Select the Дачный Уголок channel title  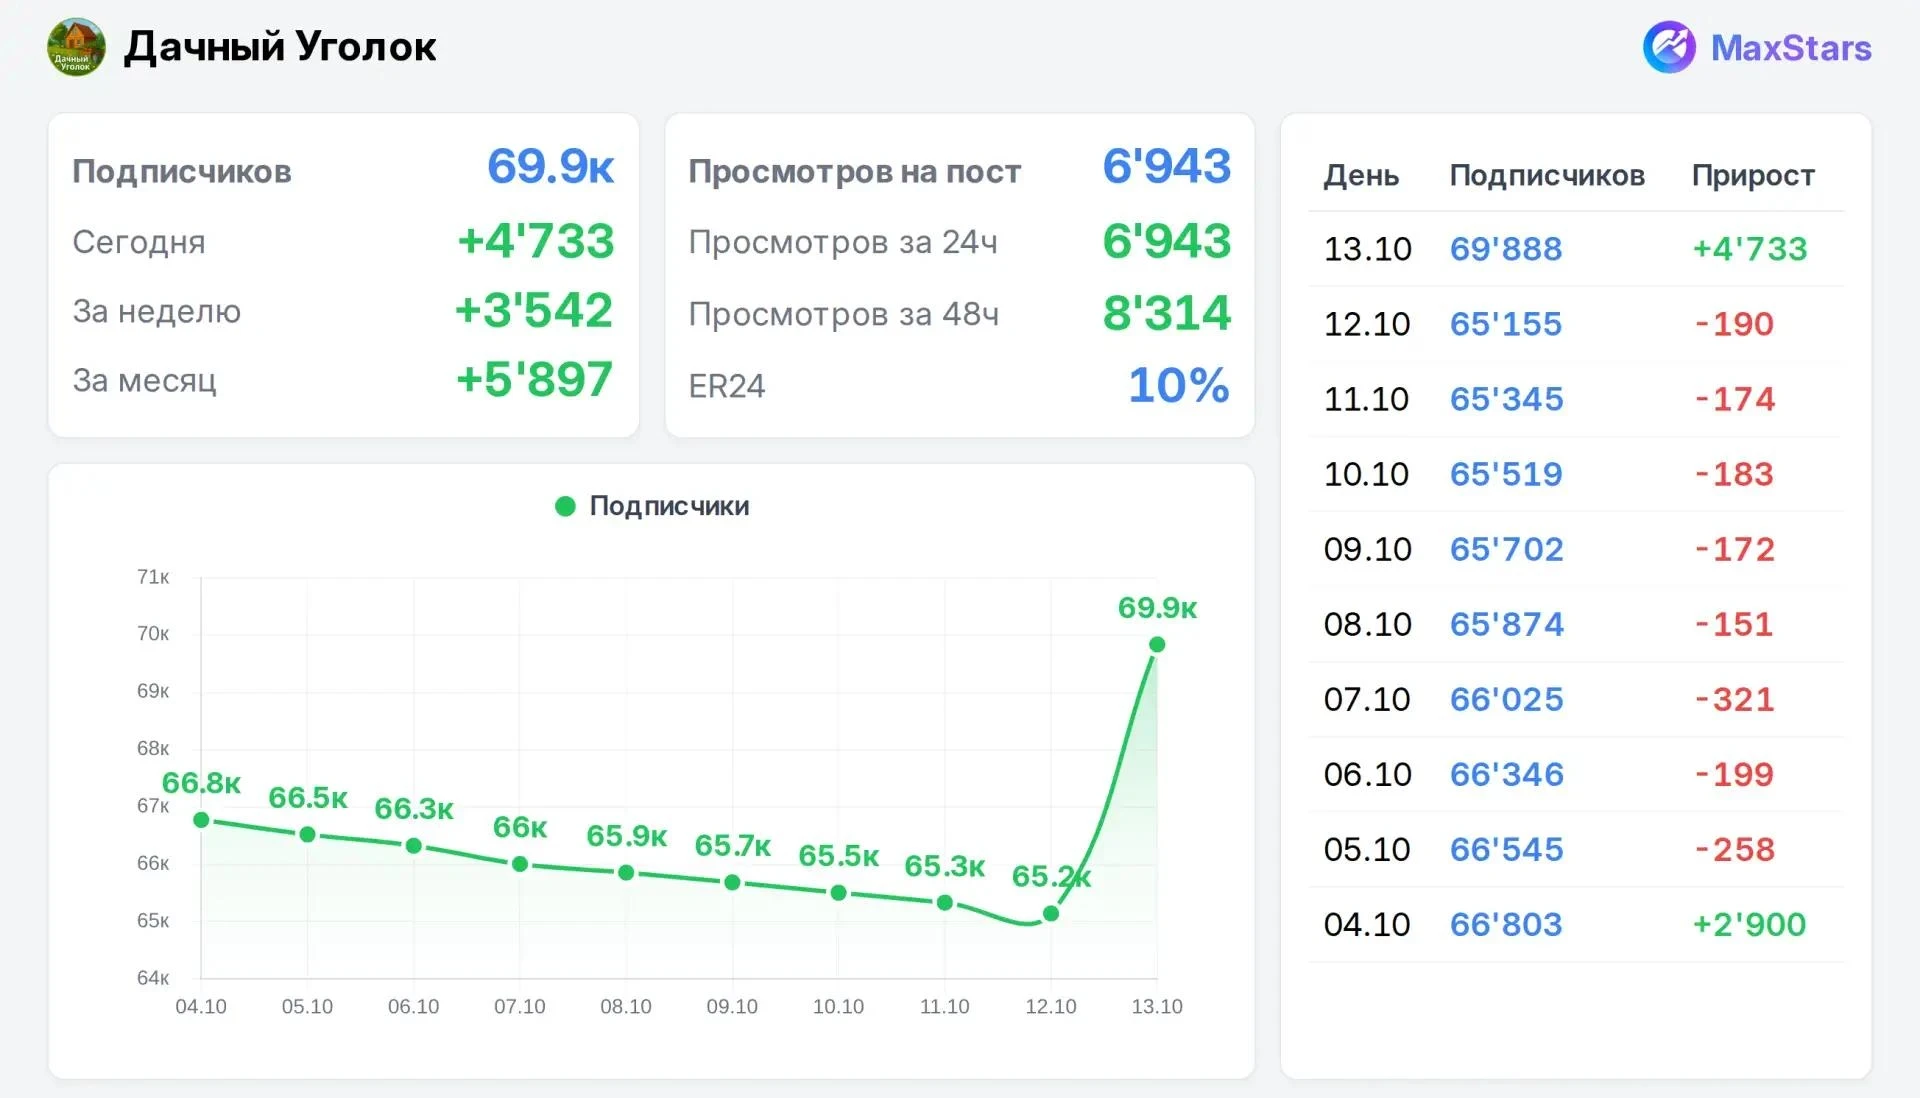[x=280, y=47]
